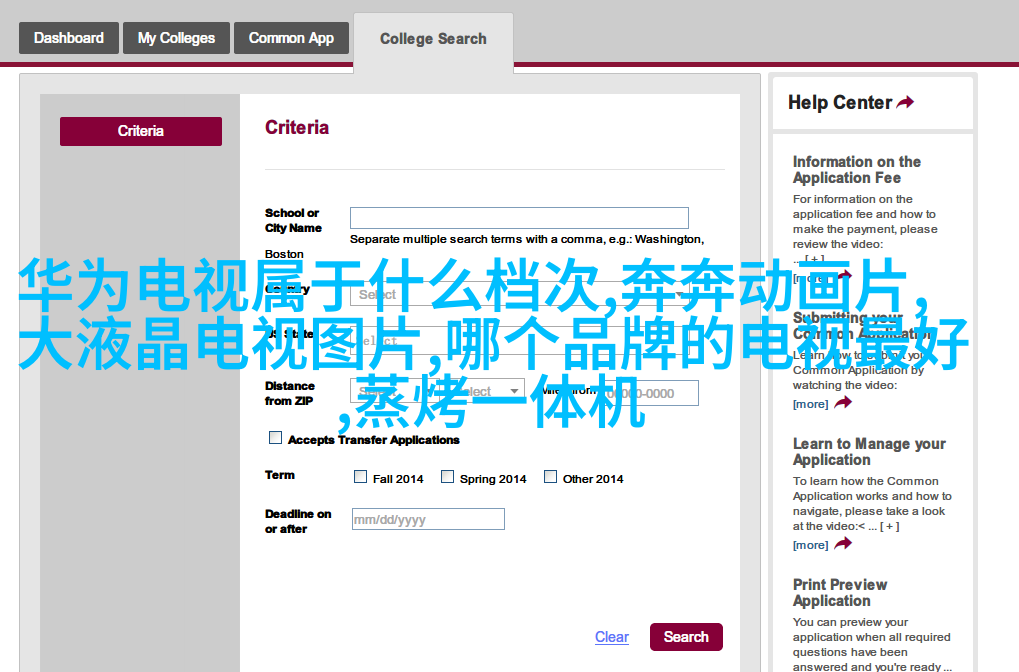Switch to the My Colleges tab
The width and height of the screenshot is (1019, 672).
pyautogui.click(x=176, y=38)
